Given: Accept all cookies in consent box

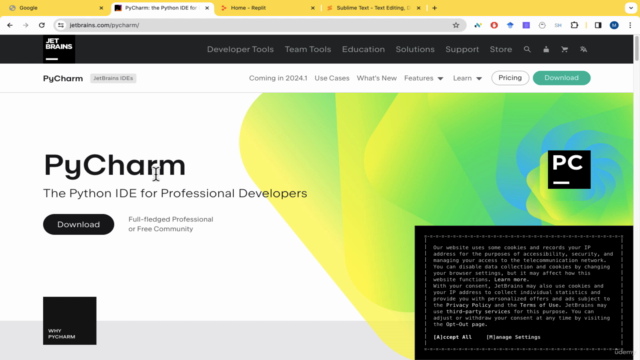Looking at the screenshot, I should (x=452, y=337).
